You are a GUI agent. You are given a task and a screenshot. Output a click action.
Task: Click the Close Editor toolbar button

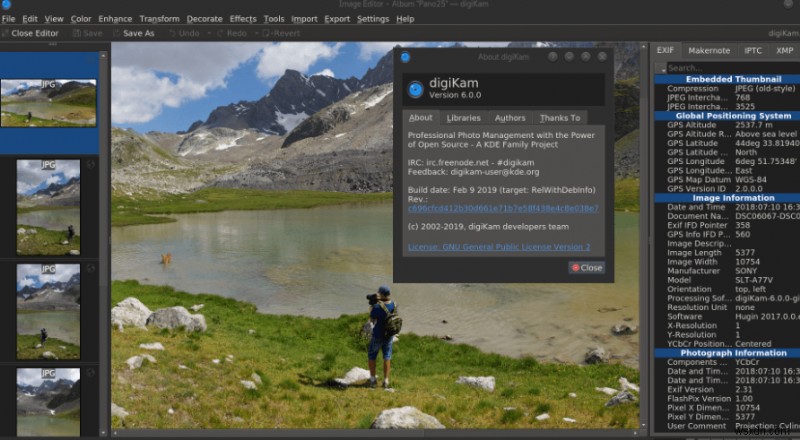click(30, 33)
